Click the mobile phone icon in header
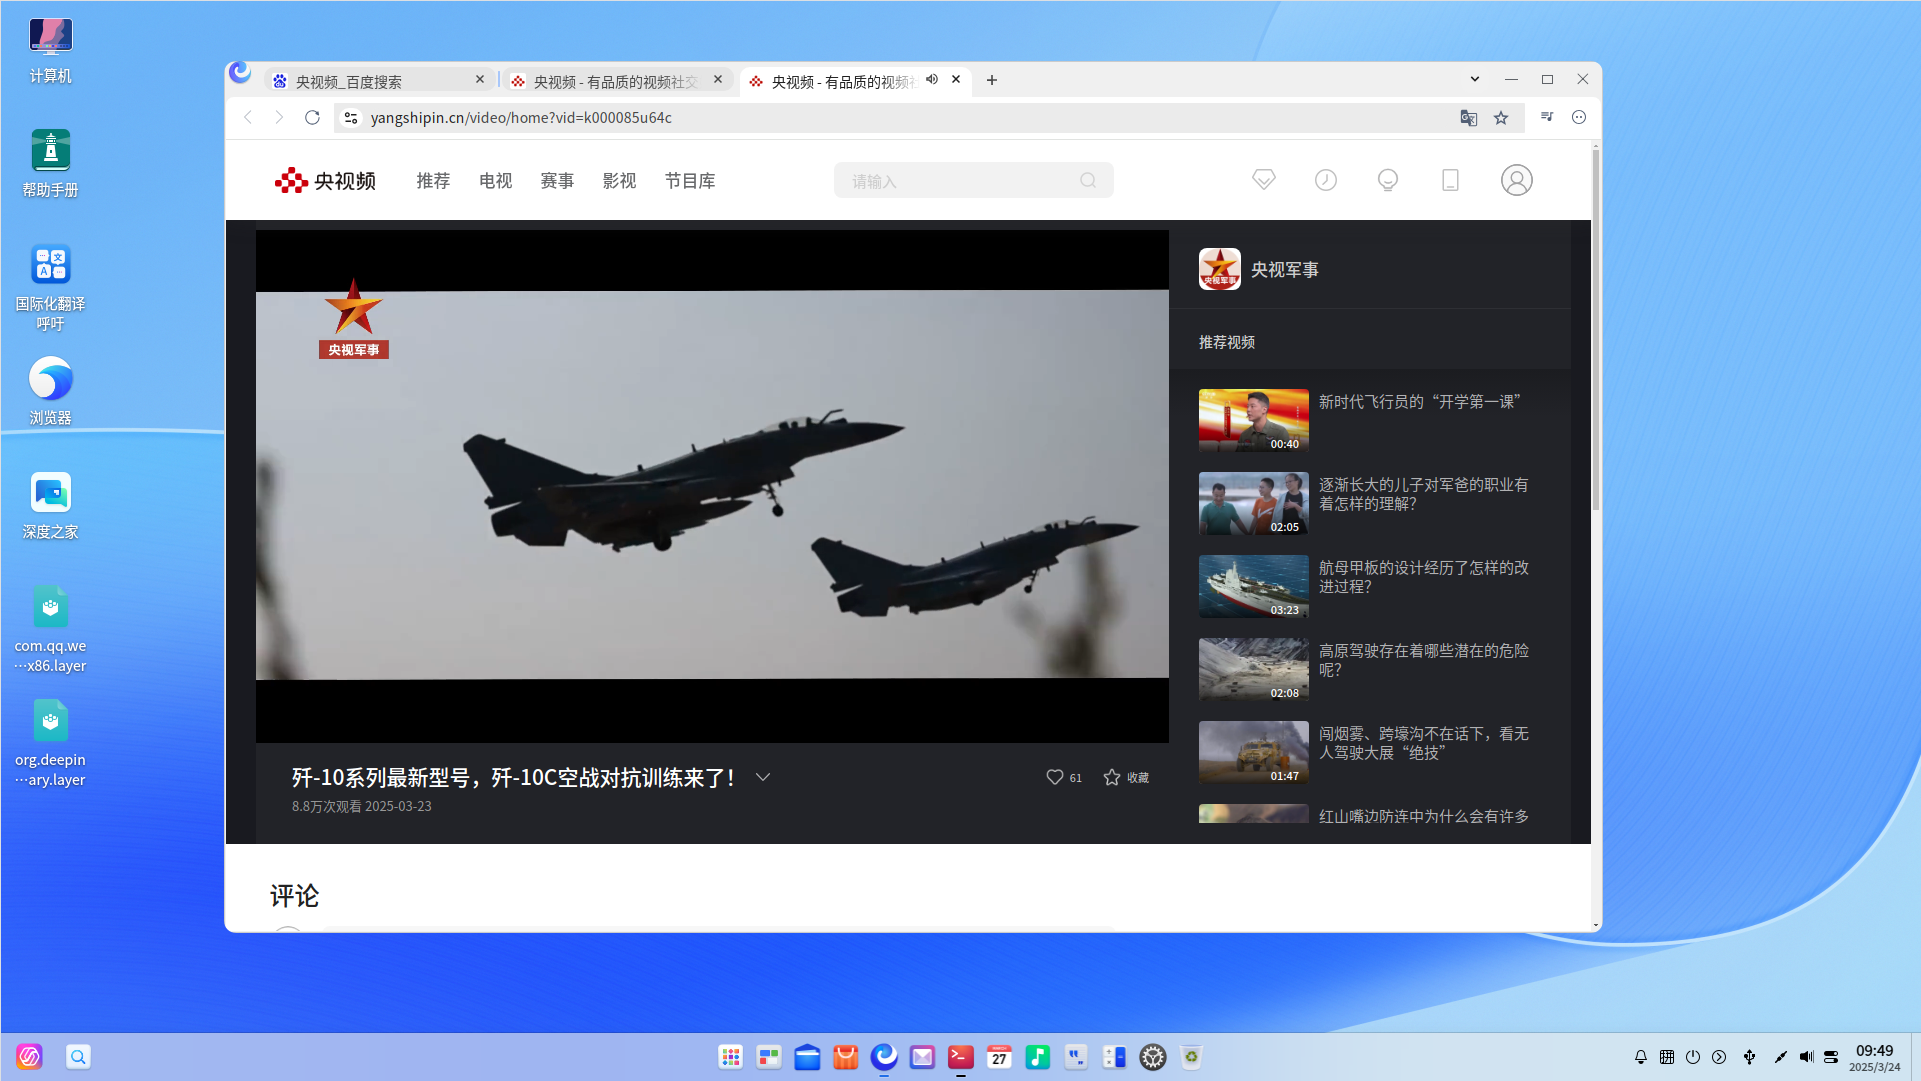This screenshot has width=1921, height=1081. coord(1450,180)
